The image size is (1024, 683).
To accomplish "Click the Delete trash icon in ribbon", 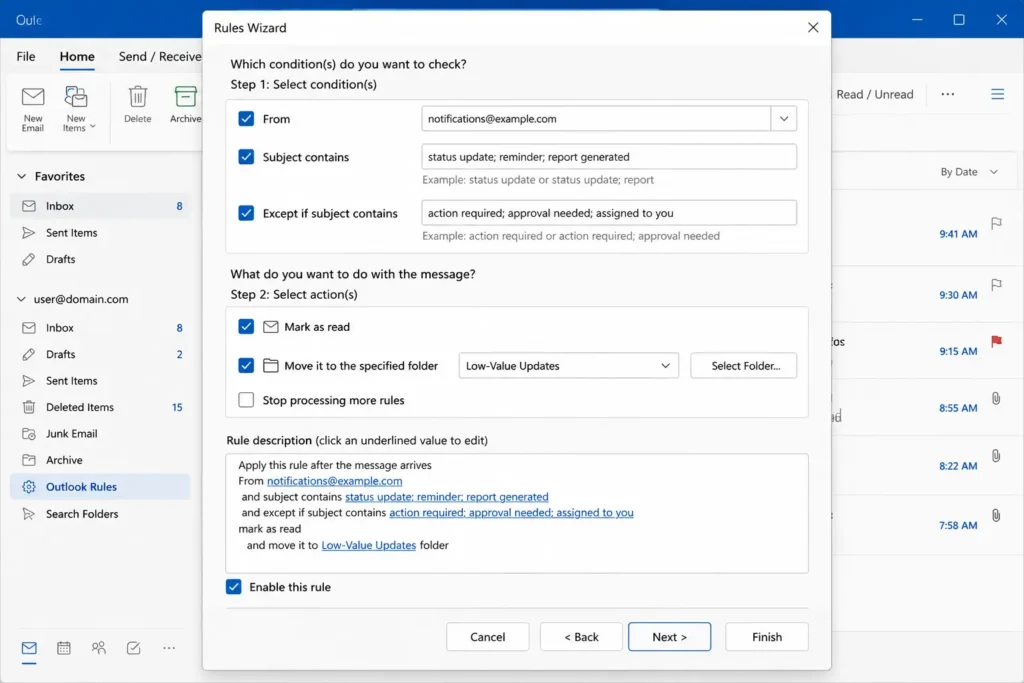I will 138,97.
